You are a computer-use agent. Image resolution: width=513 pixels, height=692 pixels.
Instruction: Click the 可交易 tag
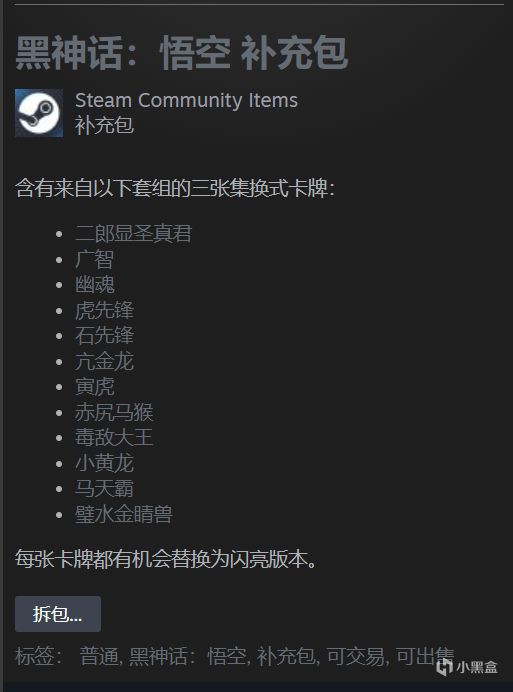(x=356, y=656)
